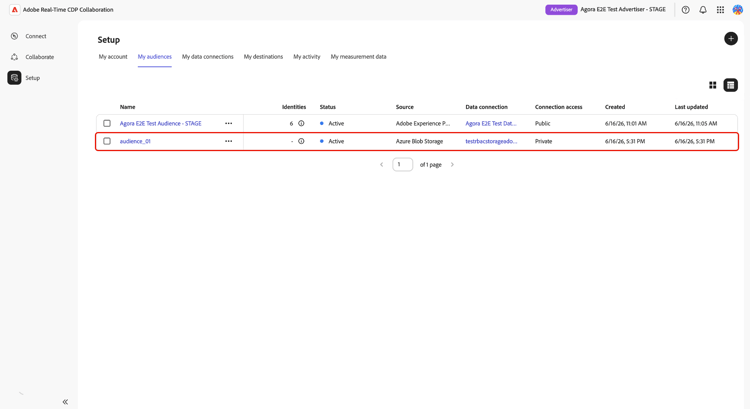The width and height of the screenshot is (750, 409).
Task: Open the user profile avatar
Action: point(738,10)
